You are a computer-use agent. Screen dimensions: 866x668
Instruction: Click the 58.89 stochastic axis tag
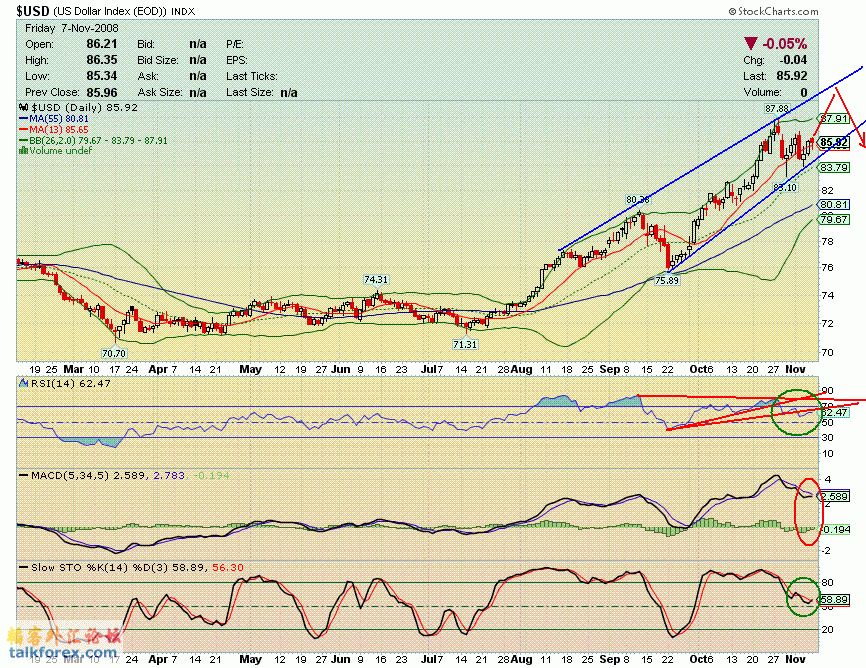point(834,599)
